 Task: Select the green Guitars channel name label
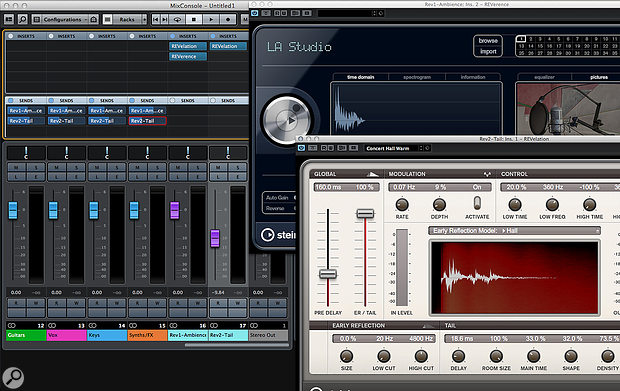[x=26, y=335]
